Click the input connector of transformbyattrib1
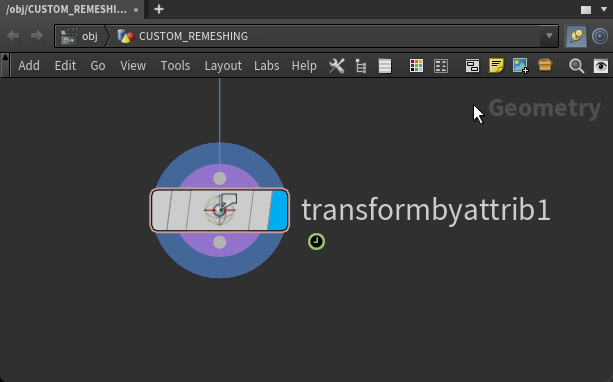Screen dimensions: 613x382 [x=220, y=178]
